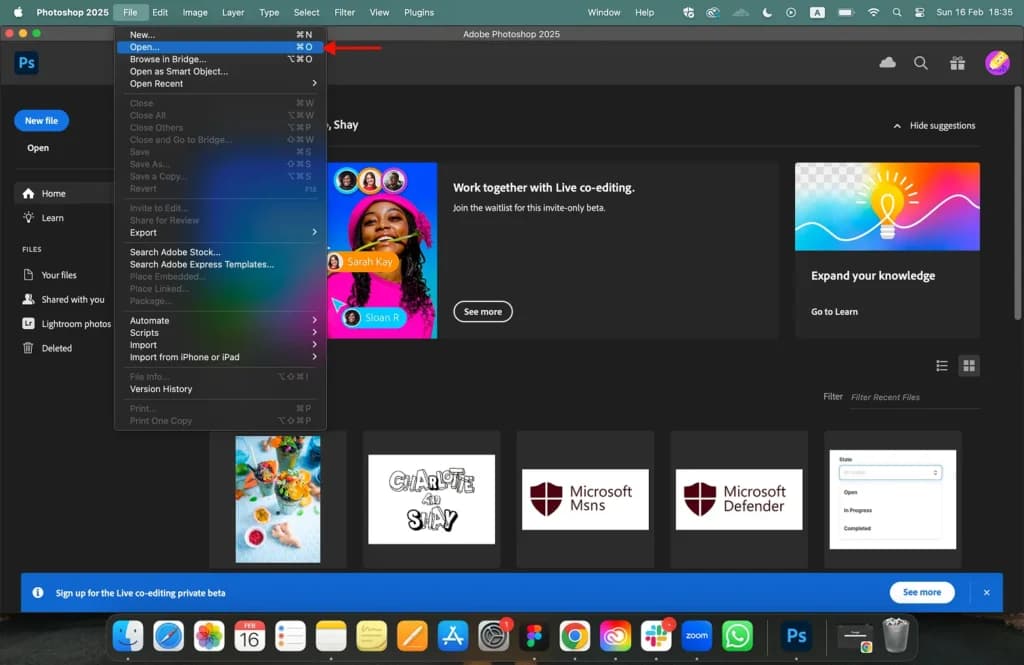Expand the Import from iPhone or iPad submenu
The width and height of the screenshot is (1024, 665).
(x=221, y=357)
